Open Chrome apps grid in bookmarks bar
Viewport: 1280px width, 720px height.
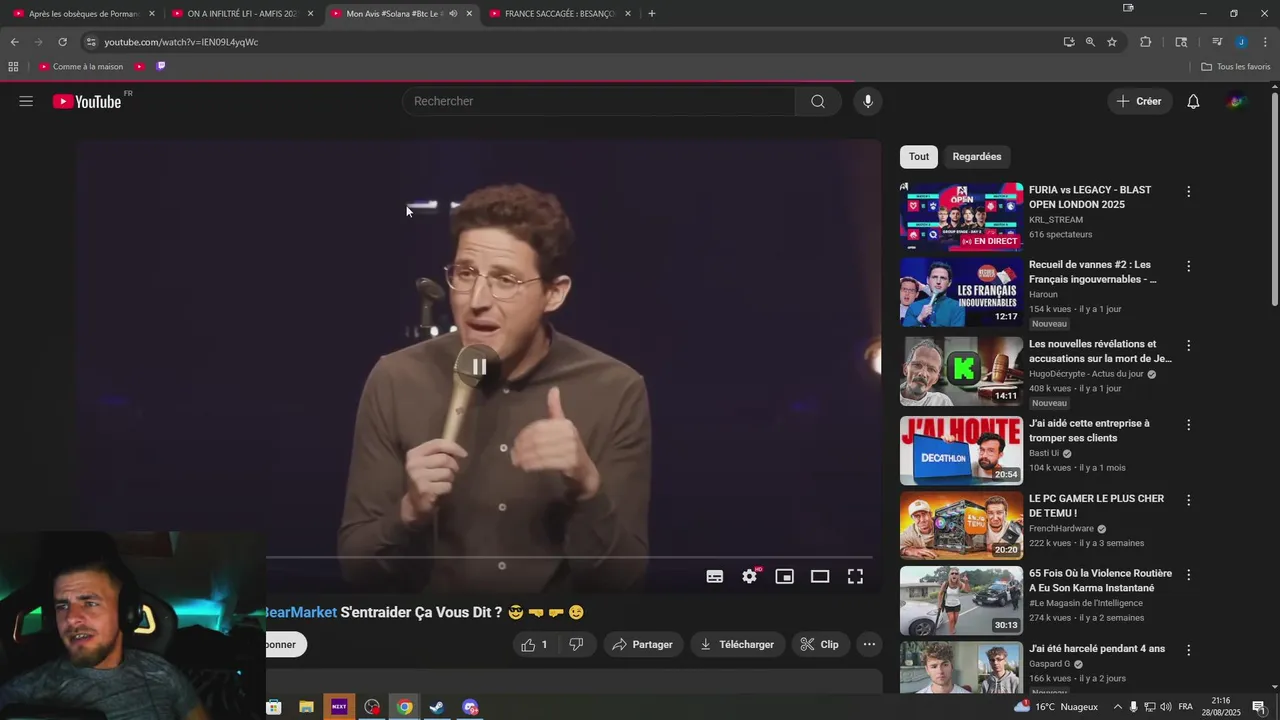[13, 67]
